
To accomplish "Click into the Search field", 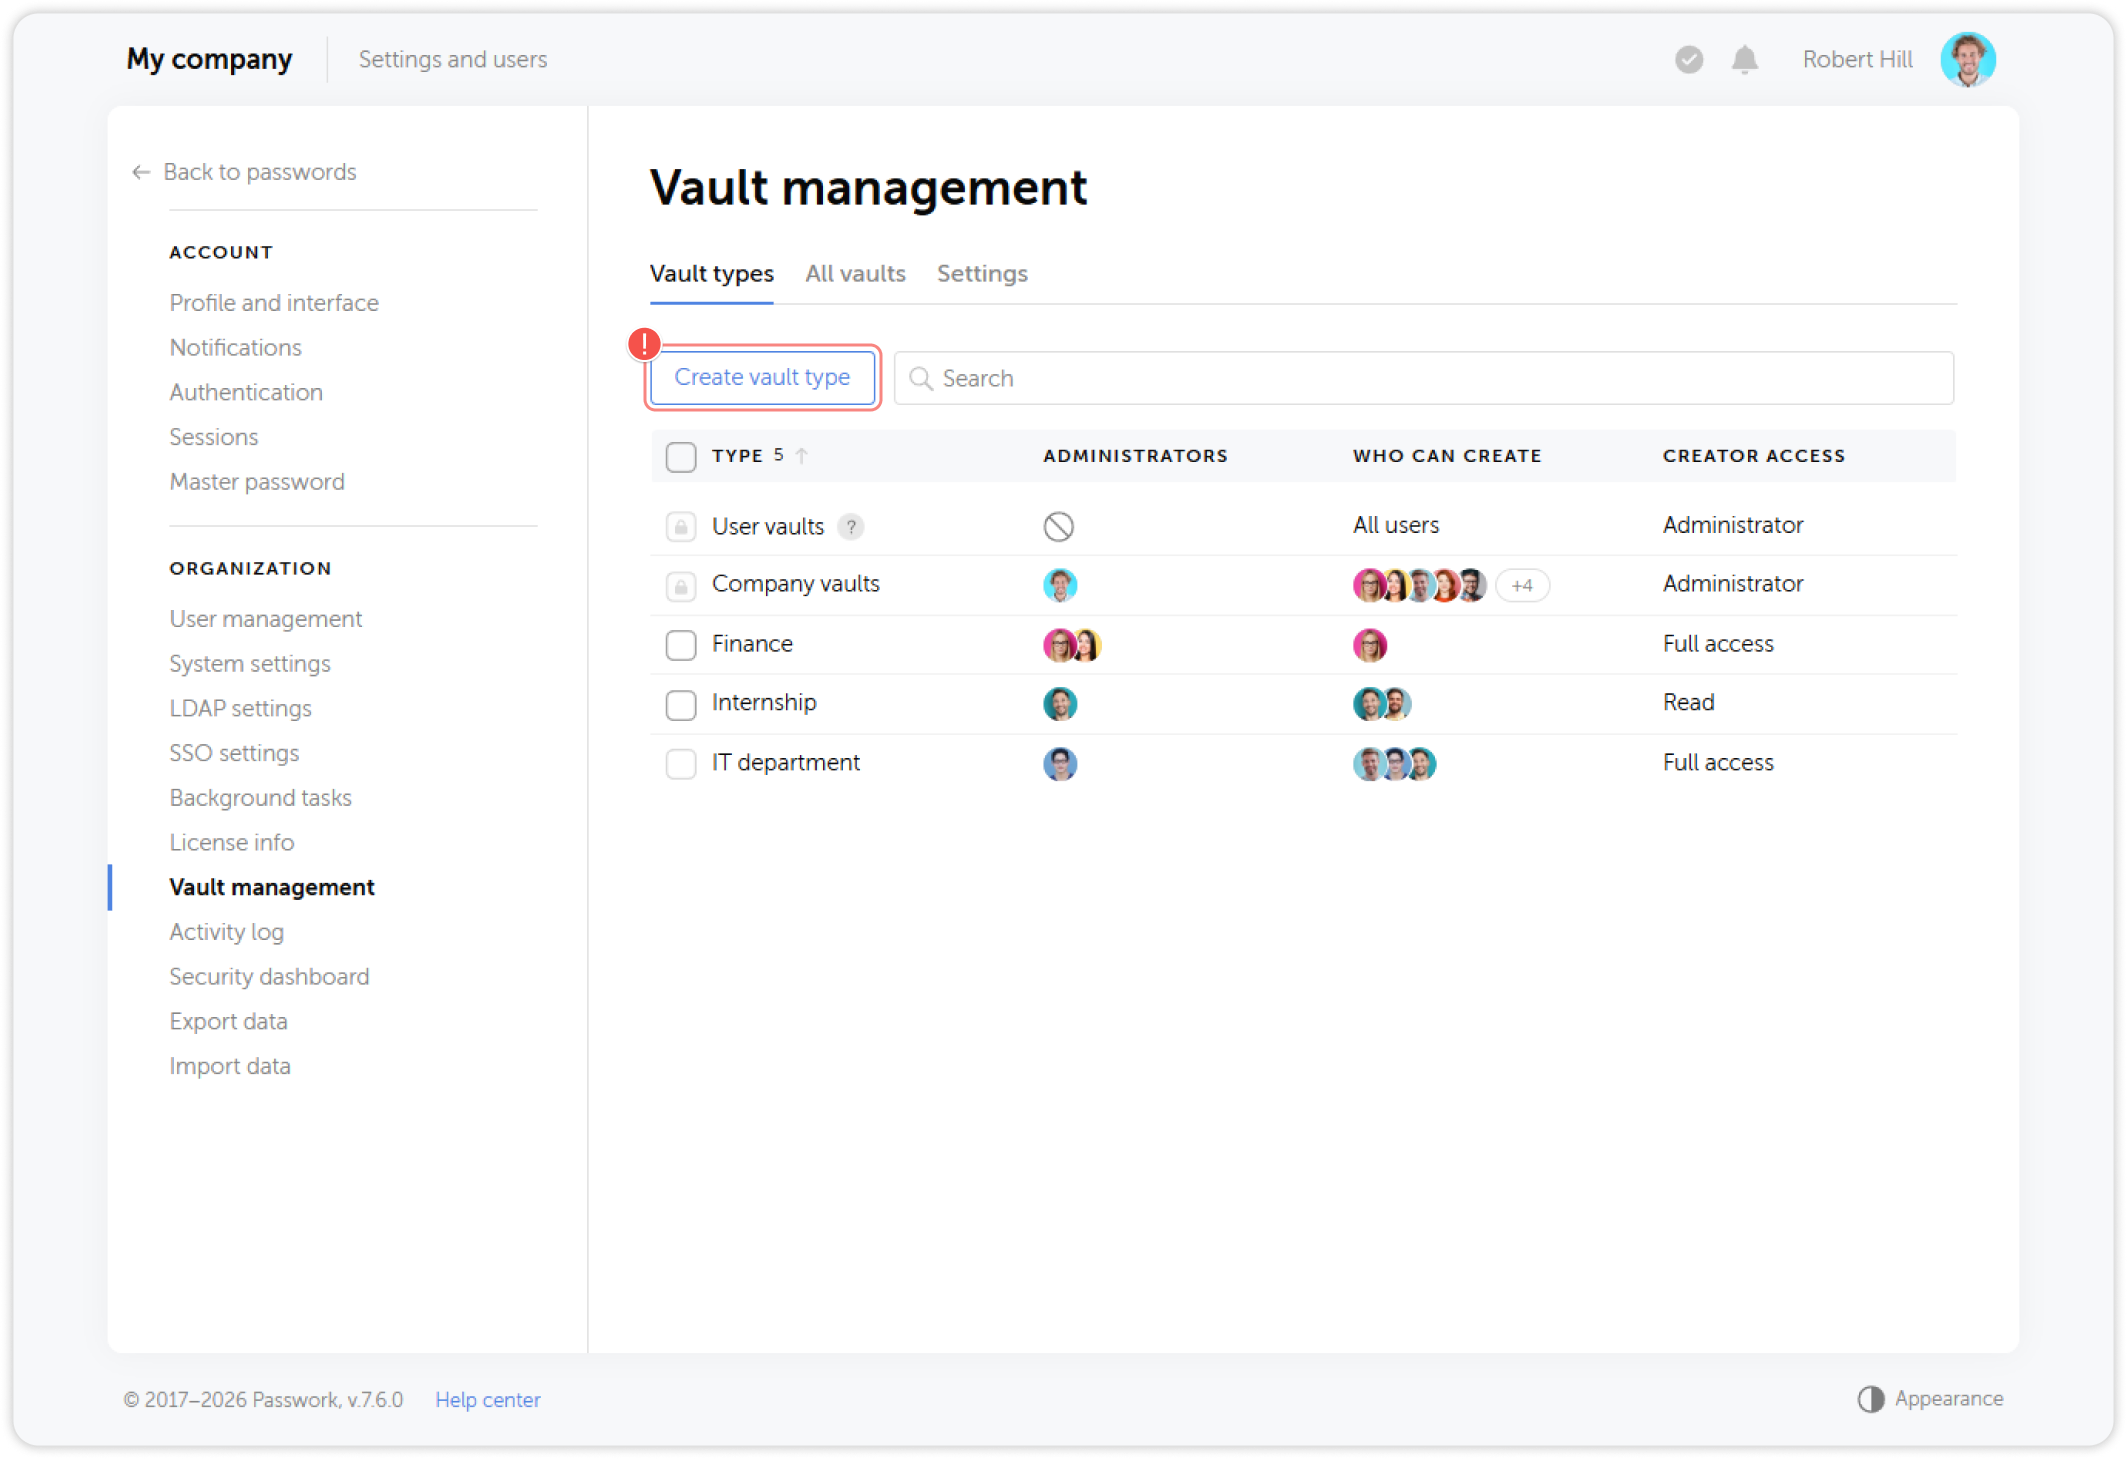I will (1423, 378).
